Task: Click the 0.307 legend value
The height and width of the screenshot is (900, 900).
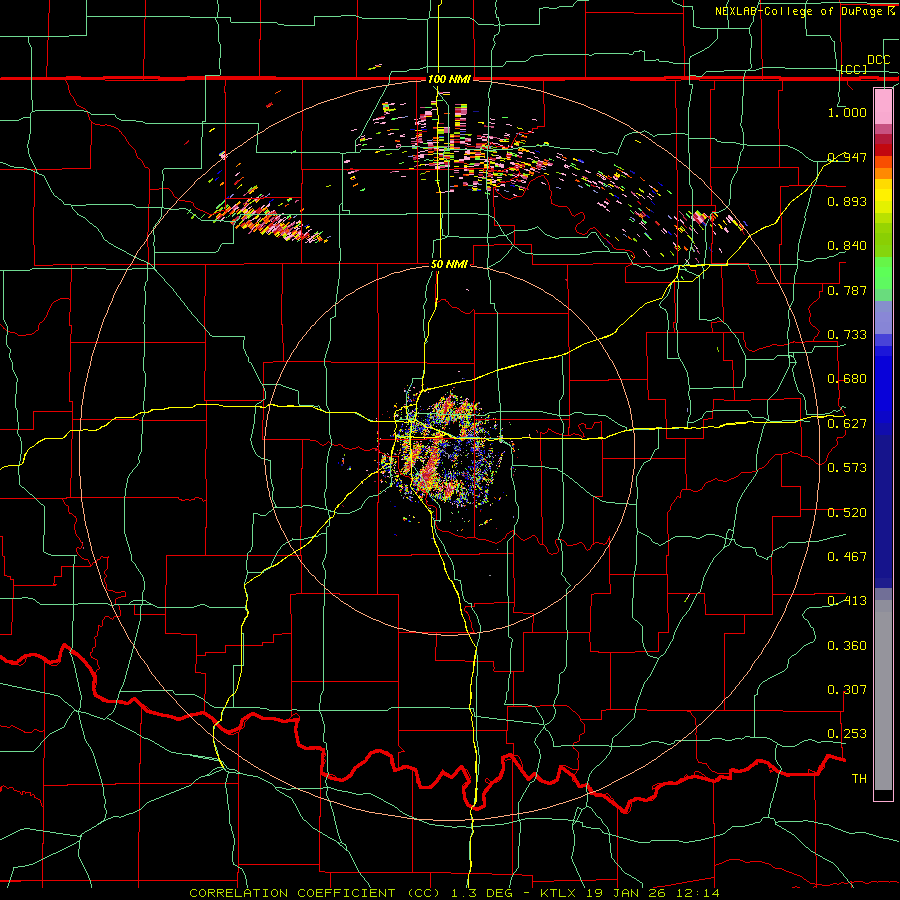Action: [x=847, y=690]
